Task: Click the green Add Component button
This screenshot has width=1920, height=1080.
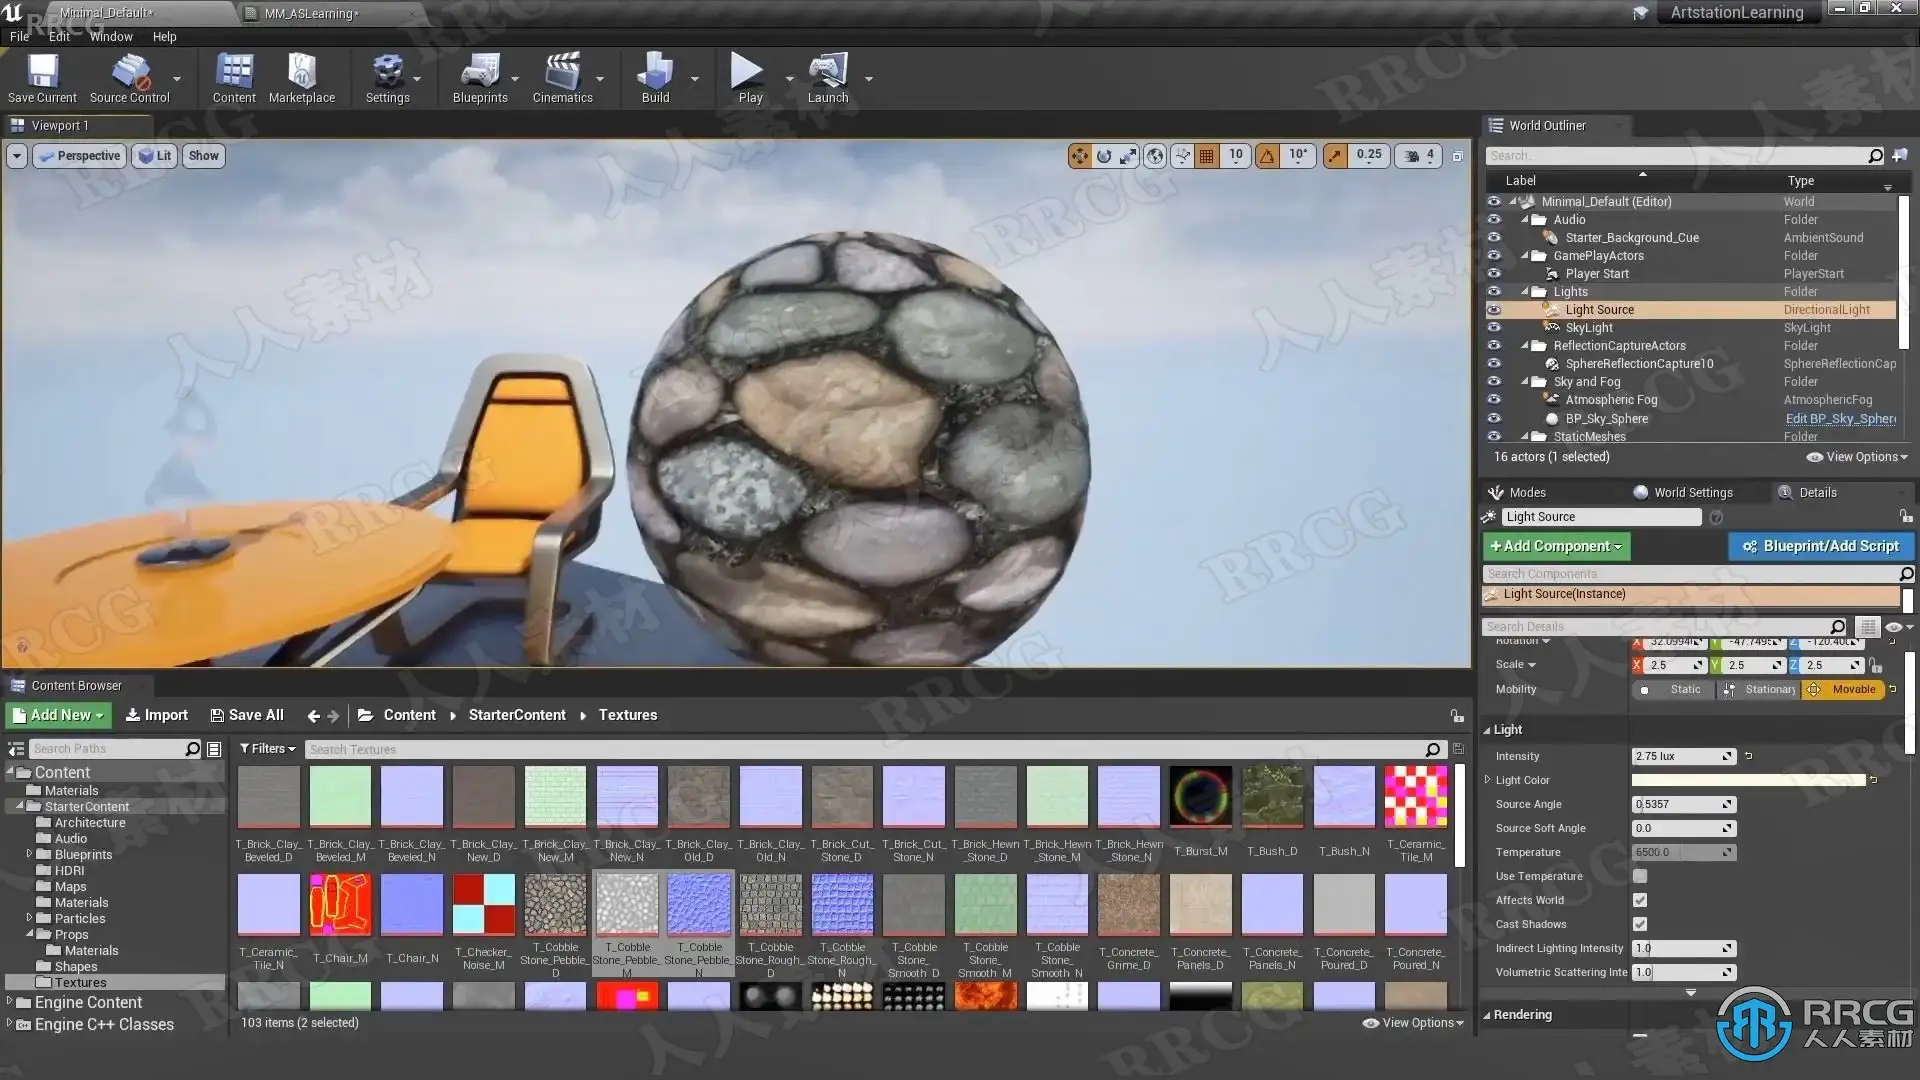Action: pyautogui.click(x=1556, y=546)
